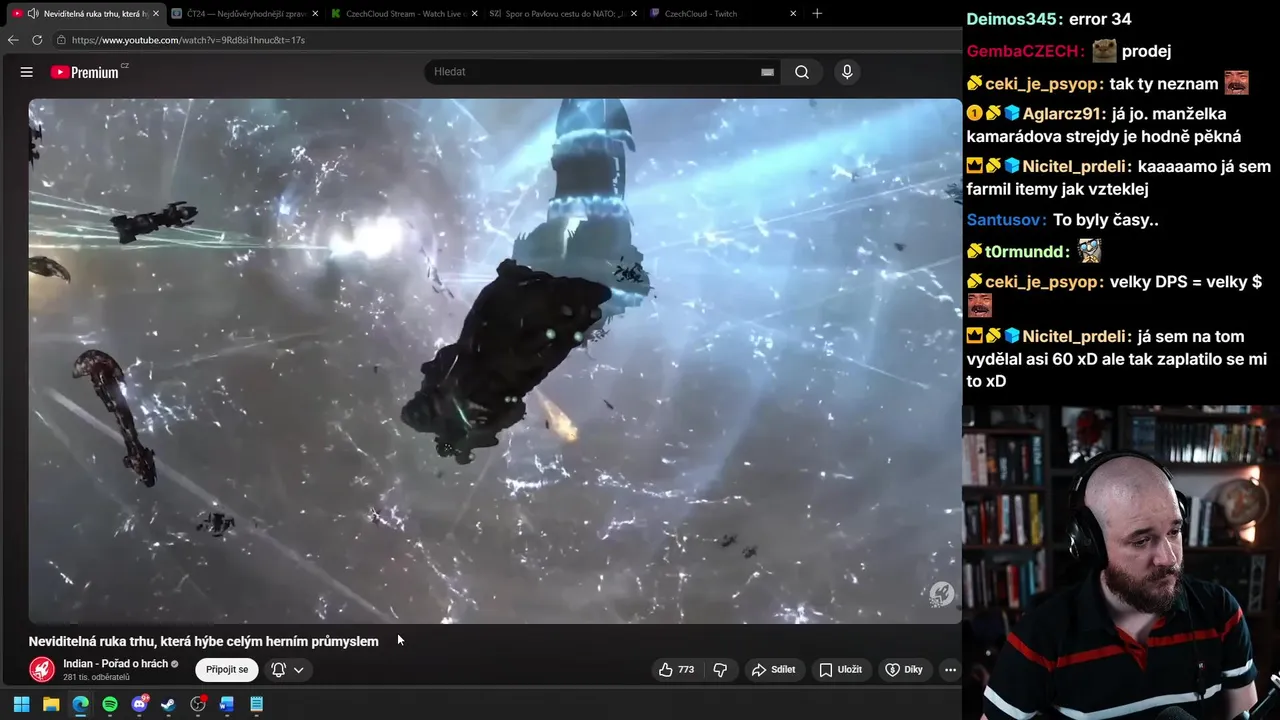Click the emote in t0rmundd's message

[1089, 251]
